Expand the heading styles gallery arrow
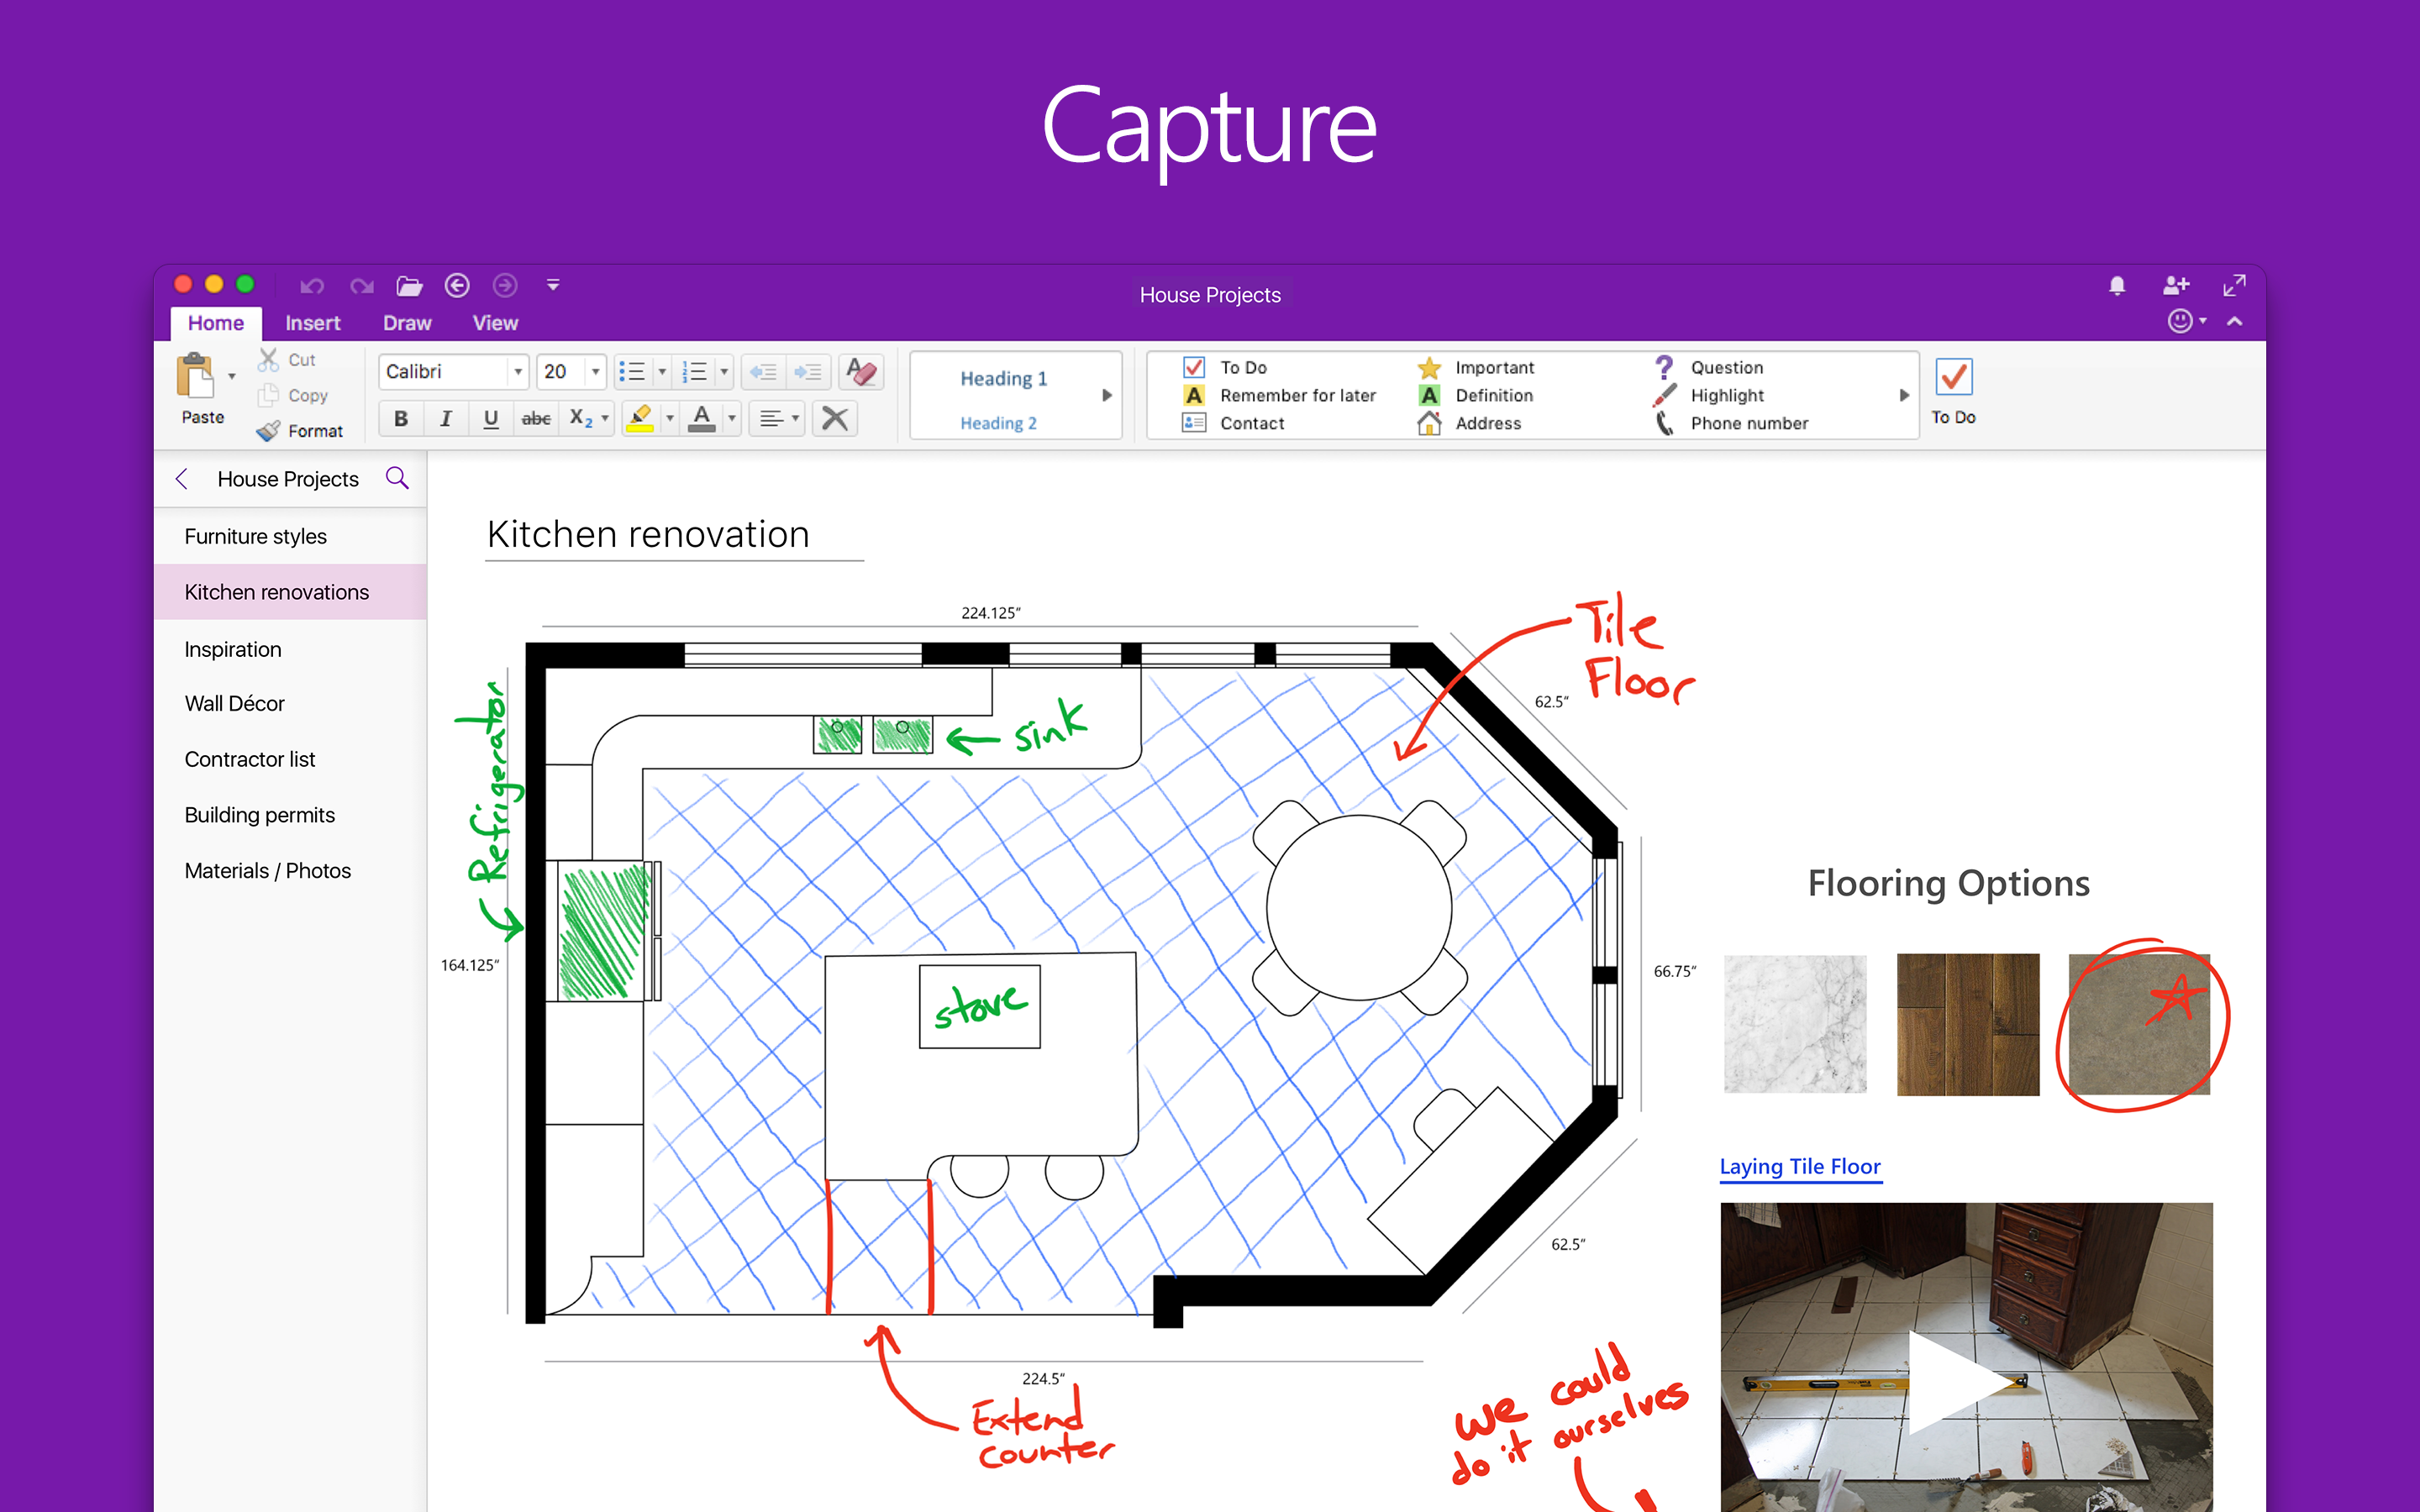The width and height of the screenshot is (2420, 1512). coord(1105,395)
